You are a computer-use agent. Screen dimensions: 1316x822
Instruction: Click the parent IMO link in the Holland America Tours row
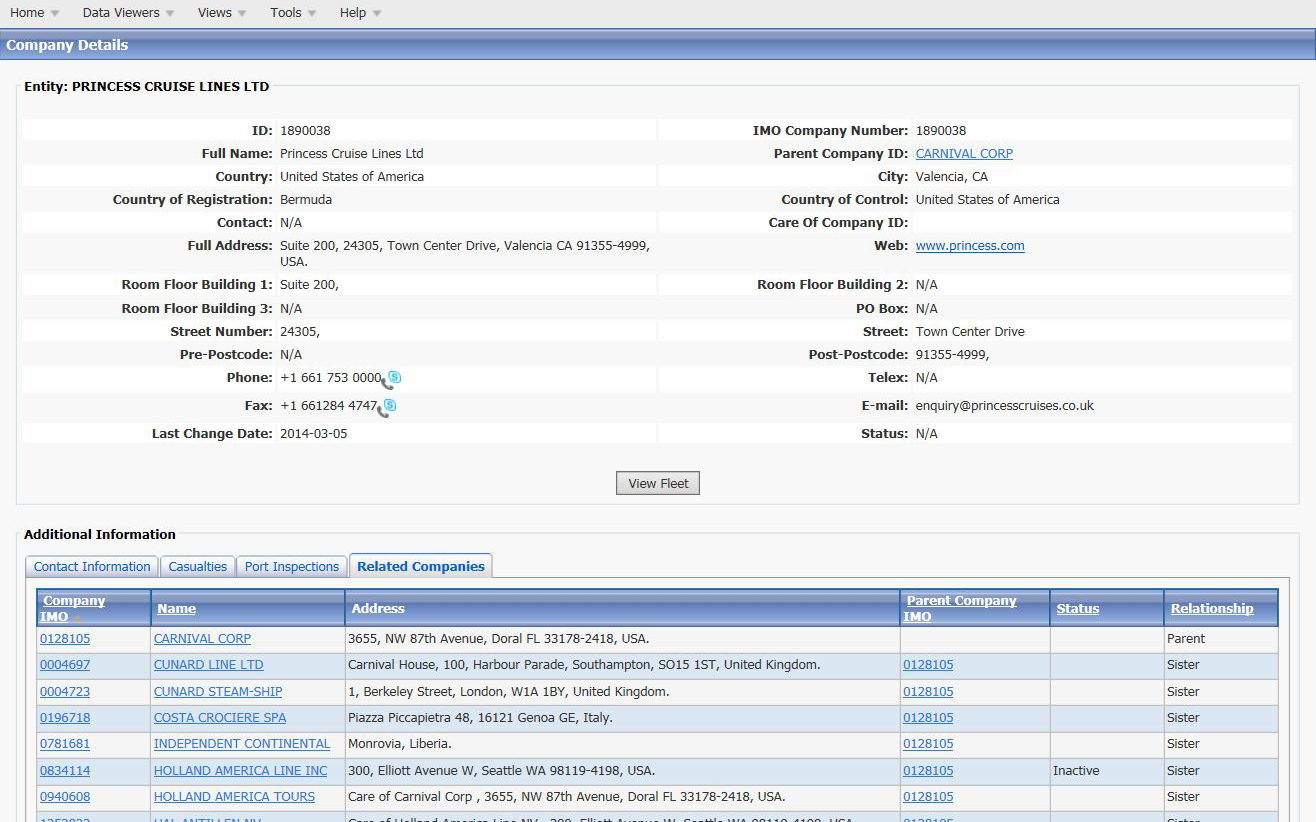(928, 797)
